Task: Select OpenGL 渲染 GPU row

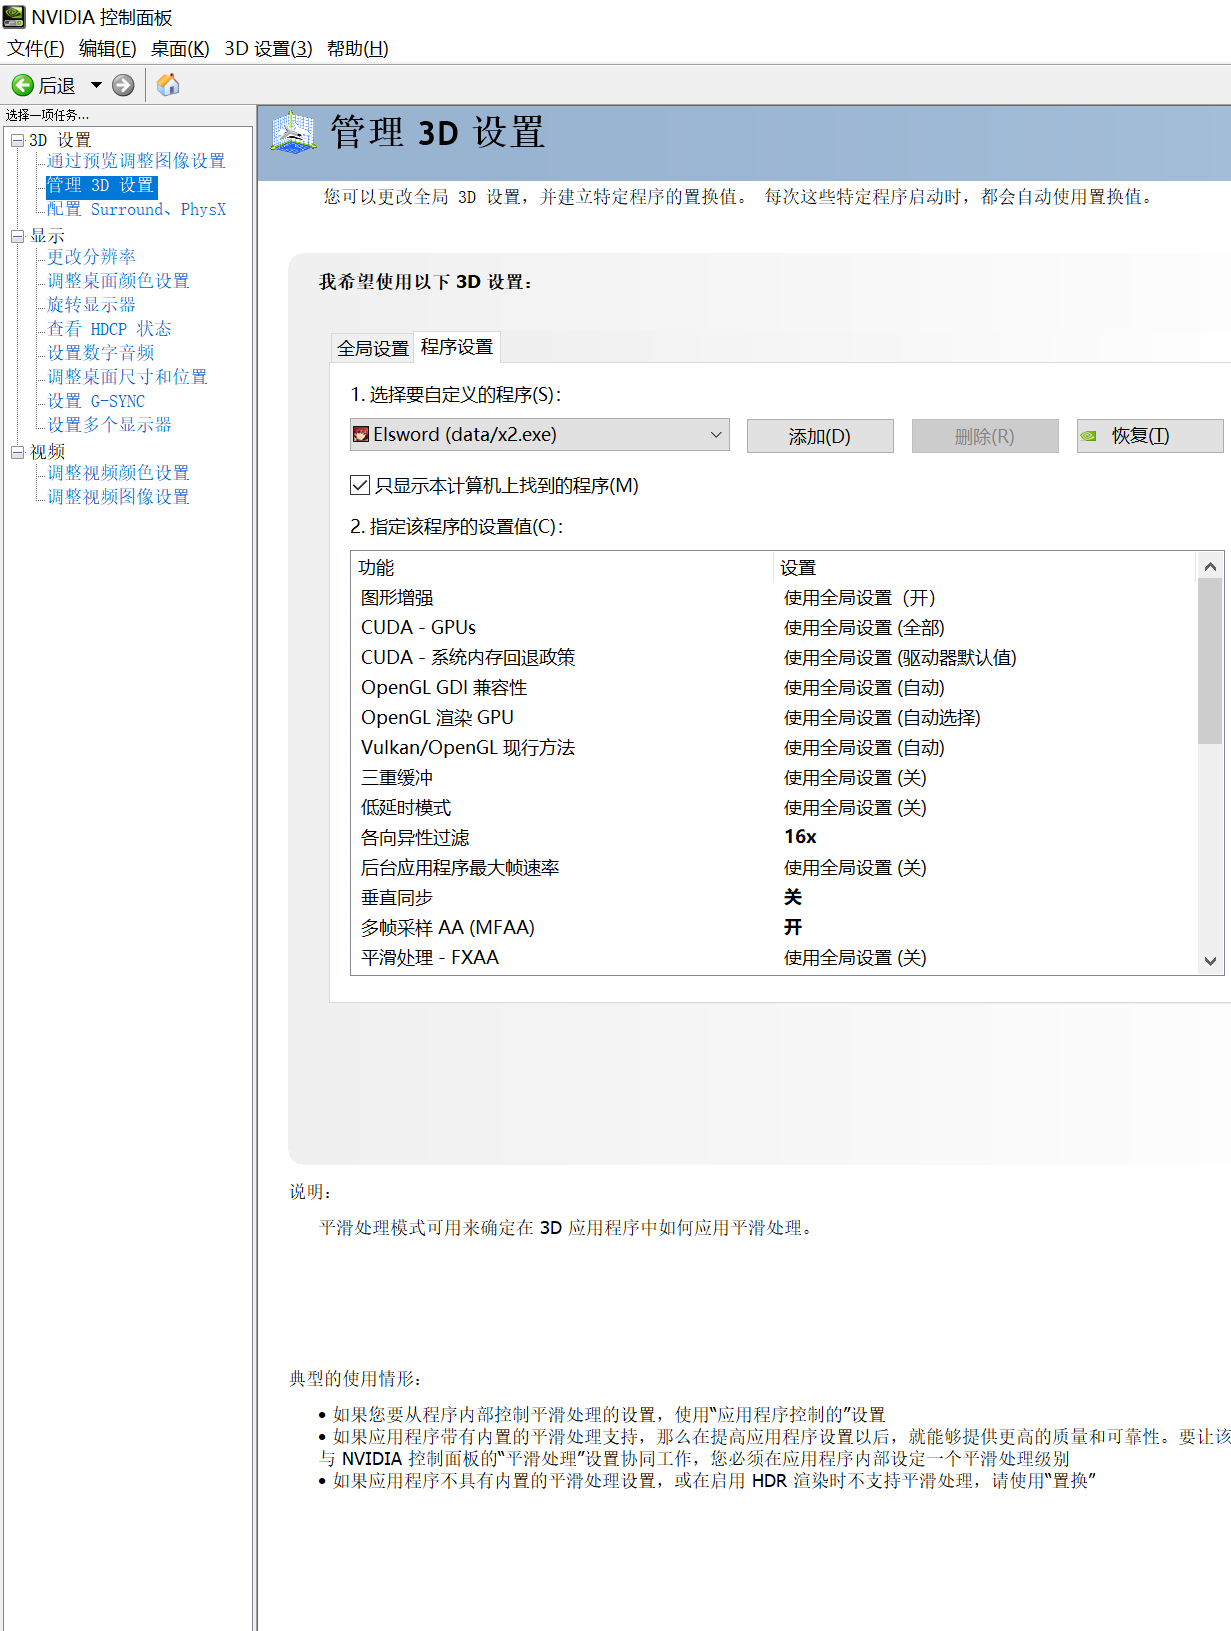Action: (x=774, y=718)
